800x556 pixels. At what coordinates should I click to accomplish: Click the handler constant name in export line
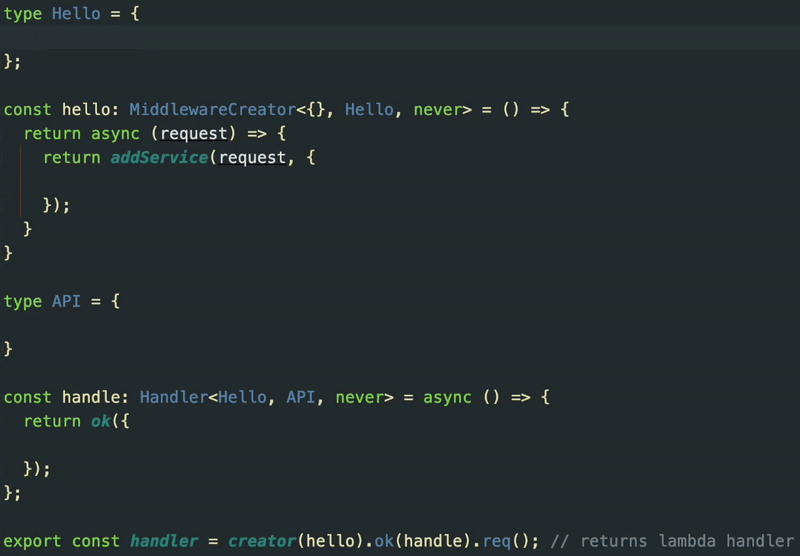coord(163,542)
